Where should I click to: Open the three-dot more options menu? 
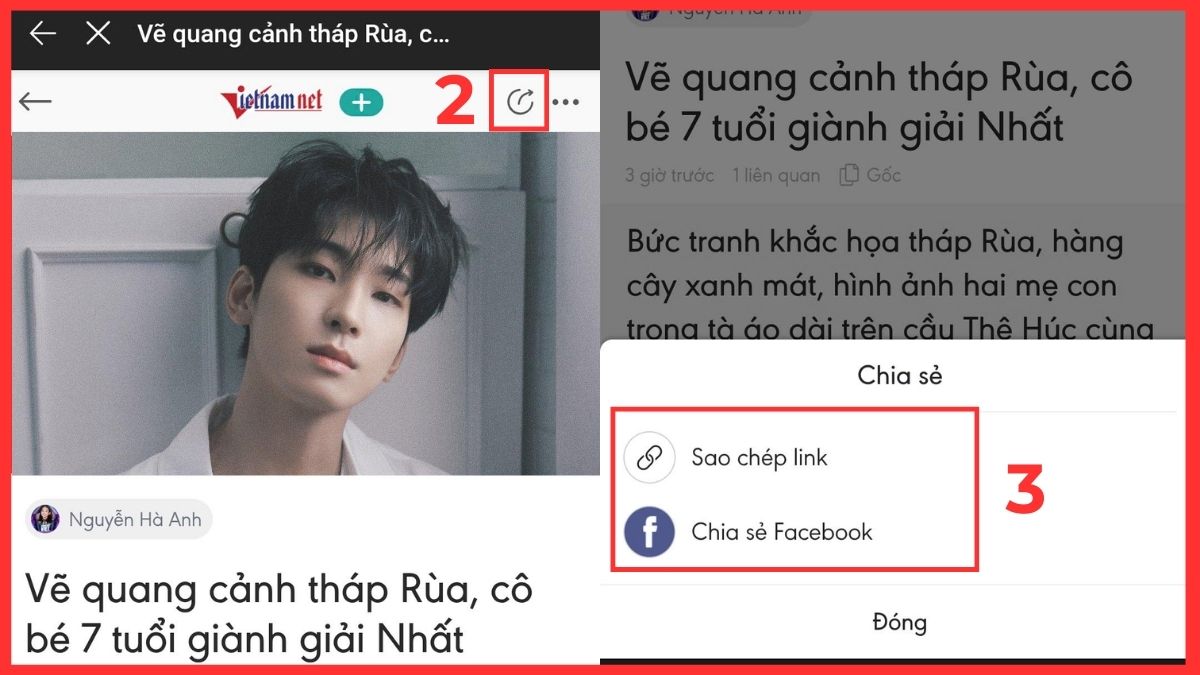point(566,101)
